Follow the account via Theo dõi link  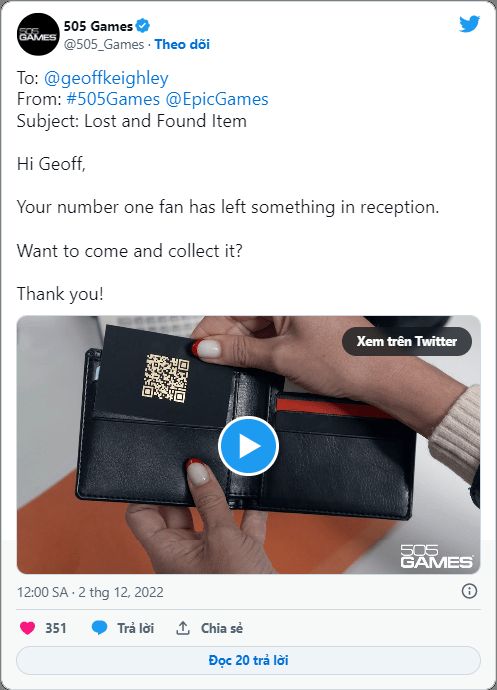click(x=182, y=44)
